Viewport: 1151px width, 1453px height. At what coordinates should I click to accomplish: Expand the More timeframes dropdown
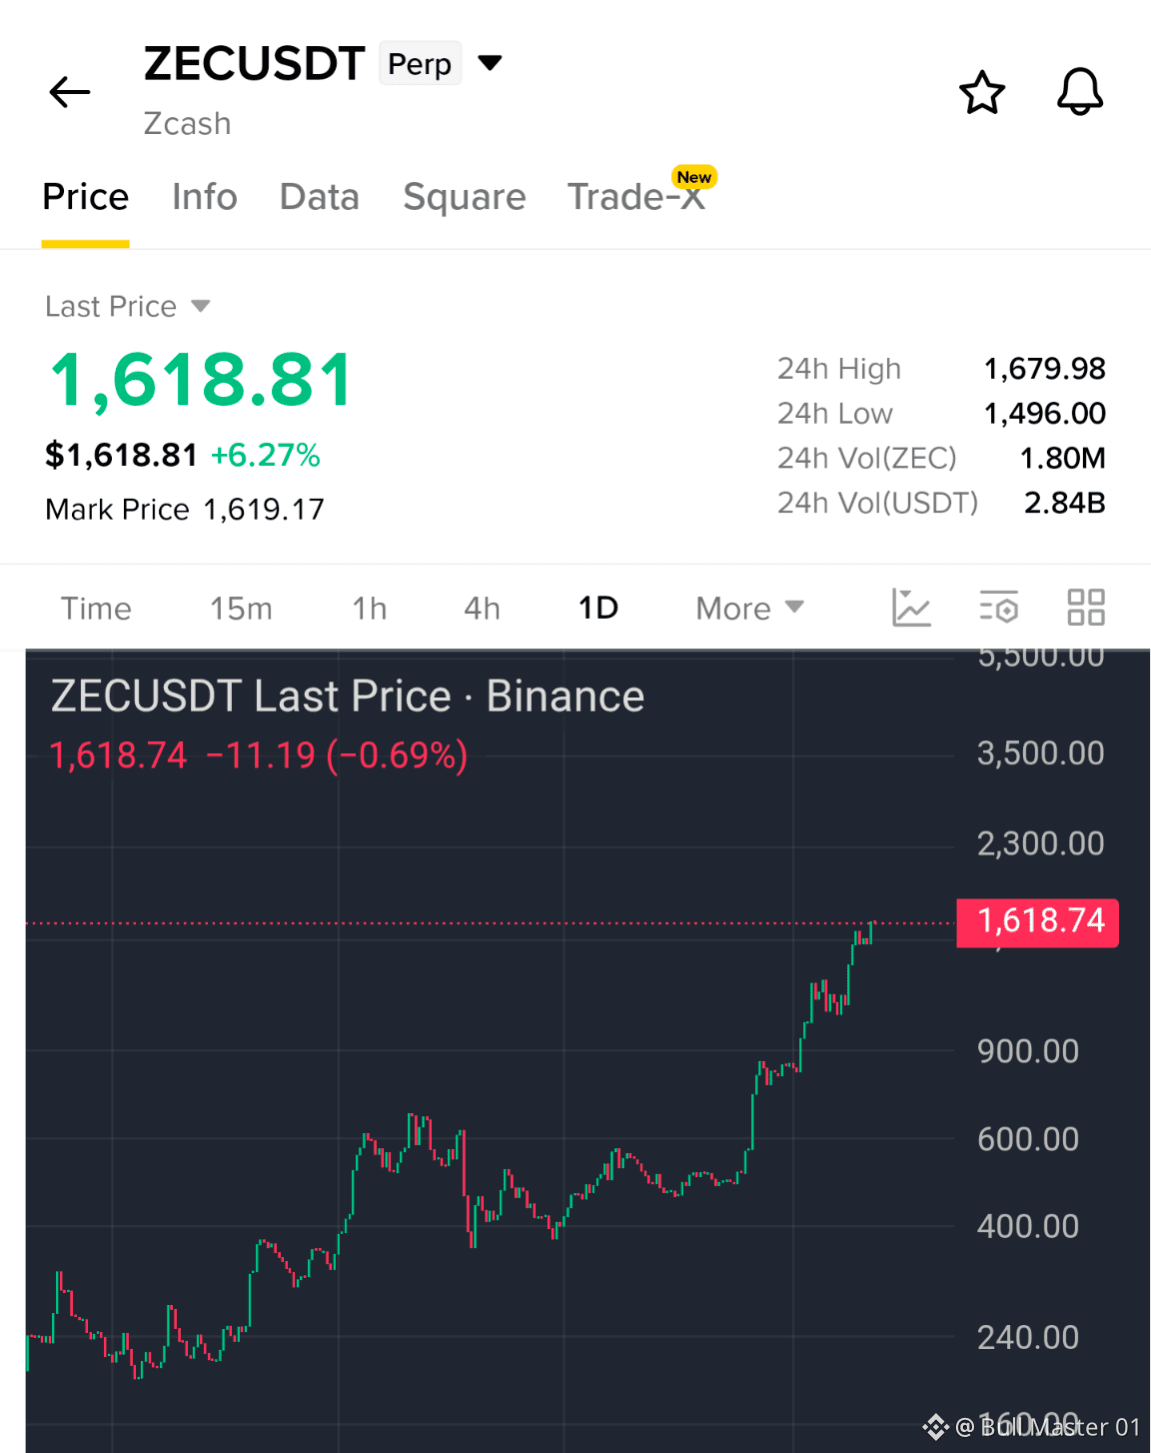[x=749, y=608]
